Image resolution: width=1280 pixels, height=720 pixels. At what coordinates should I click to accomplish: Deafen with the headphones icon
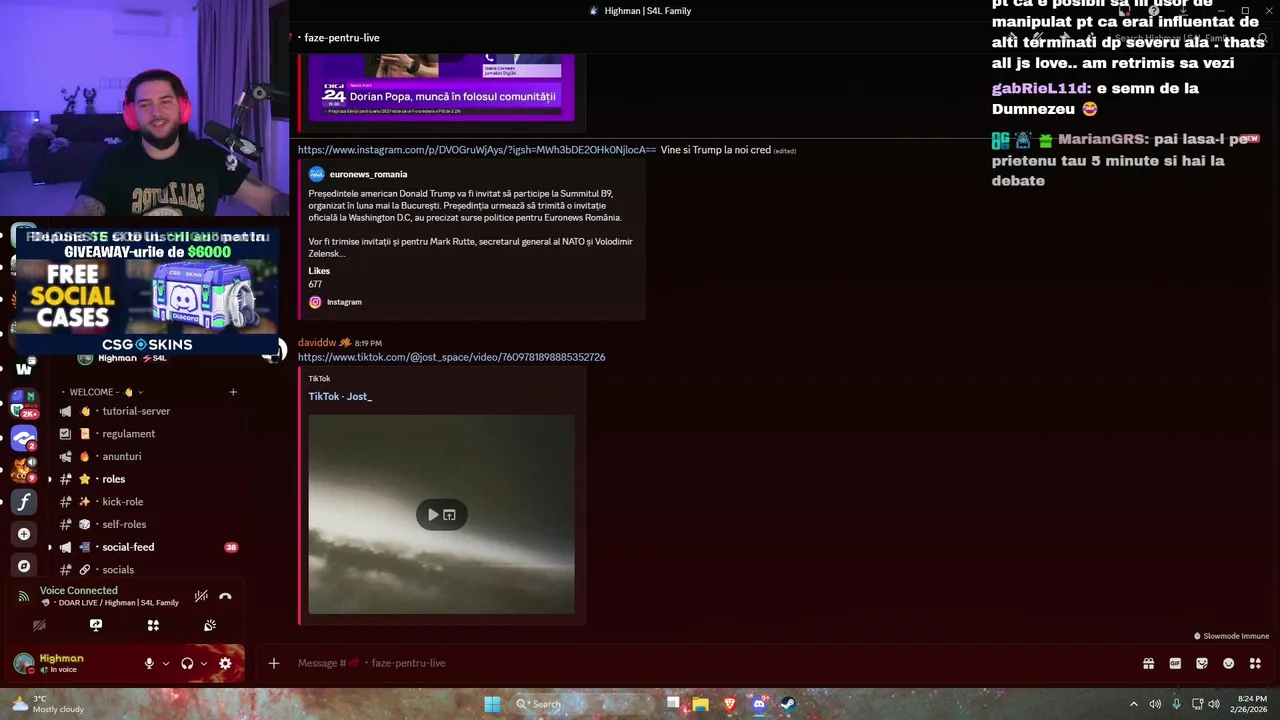click(x=187, y=663)
